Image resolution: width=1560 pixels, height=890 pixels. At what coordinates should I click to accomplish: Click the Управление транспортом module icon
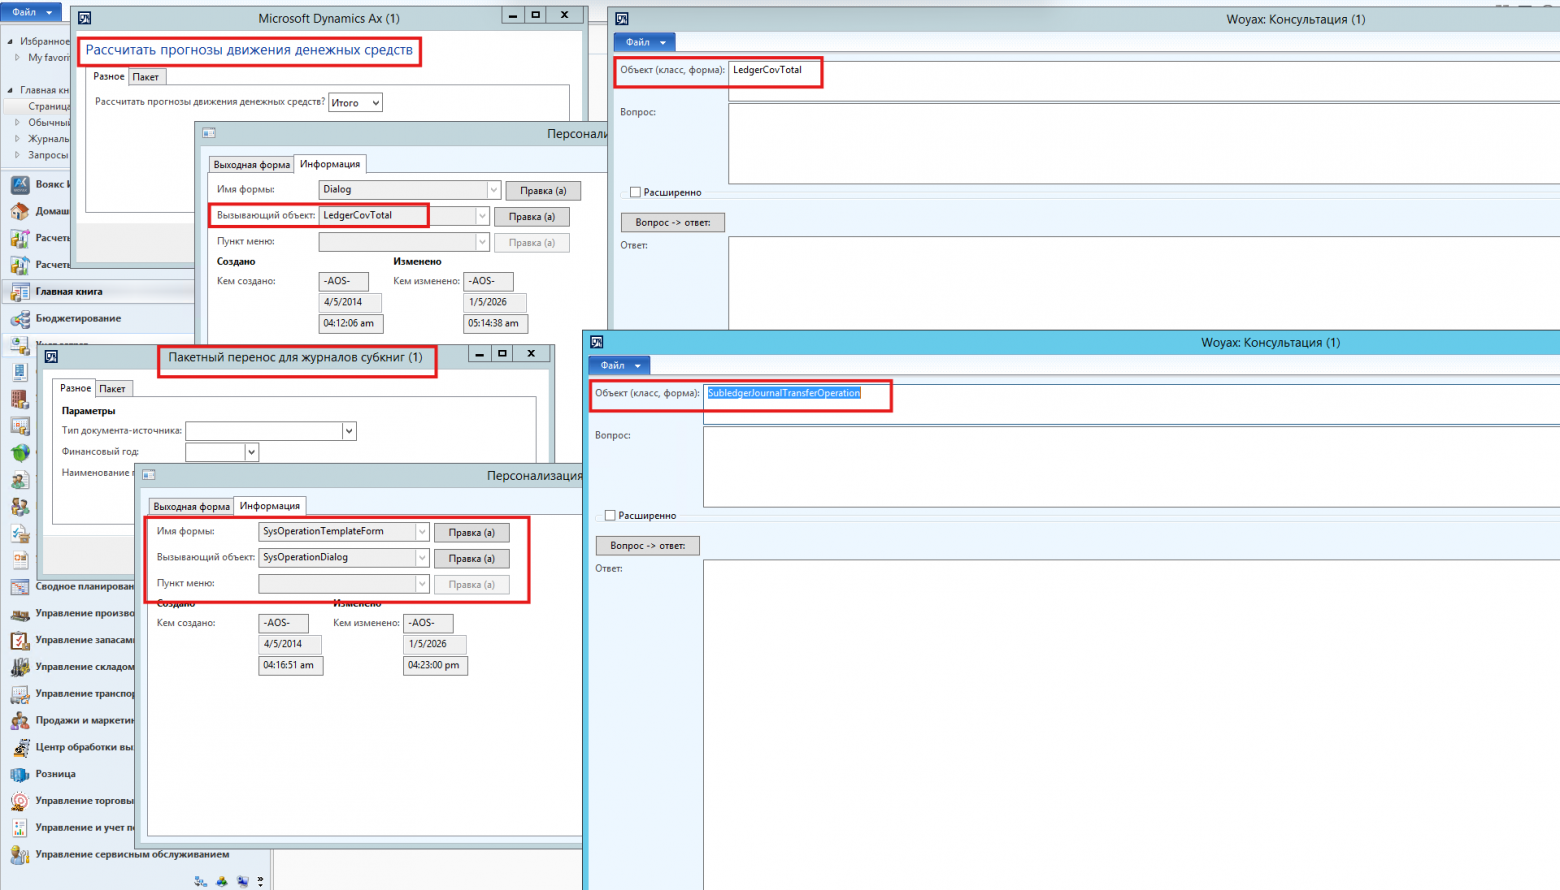pyautogui.click(x=20, y=694)
